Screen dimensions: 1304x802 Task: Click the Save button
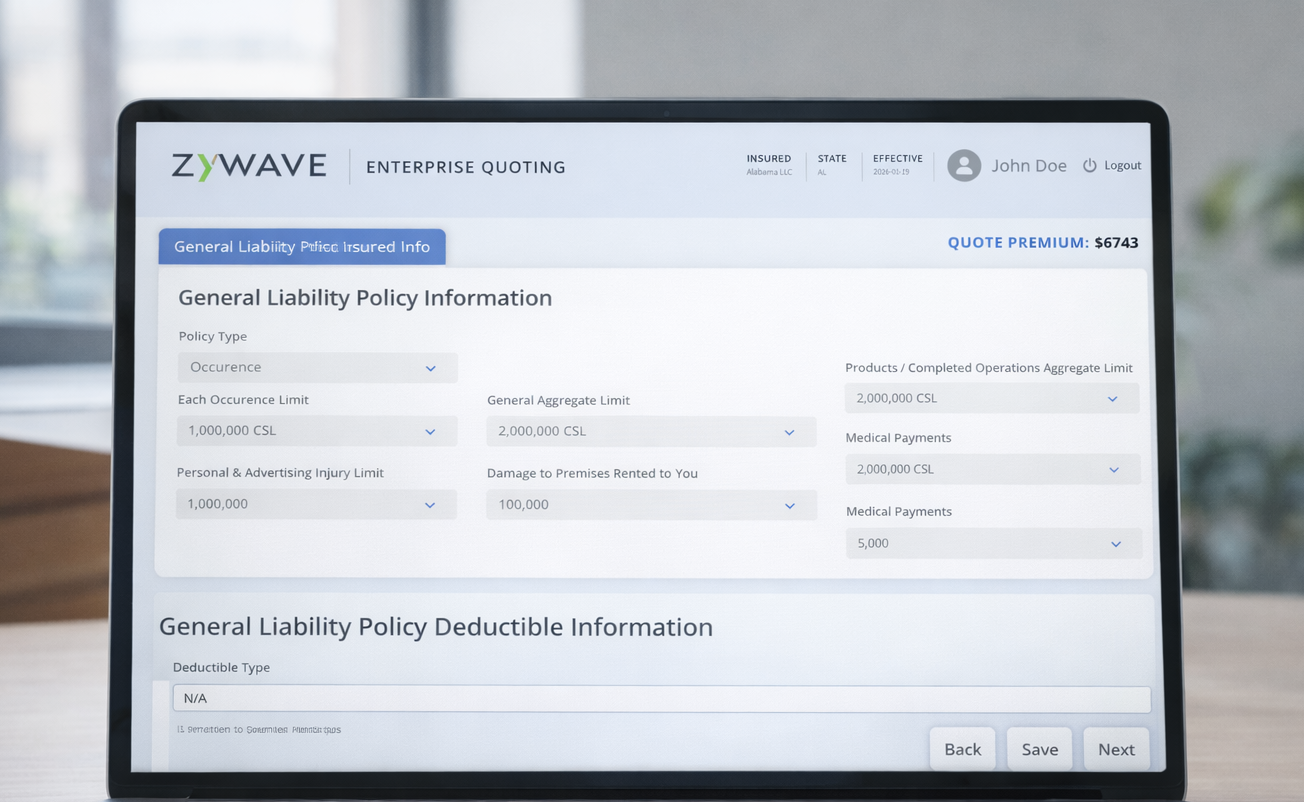[x=1039, y=749]
